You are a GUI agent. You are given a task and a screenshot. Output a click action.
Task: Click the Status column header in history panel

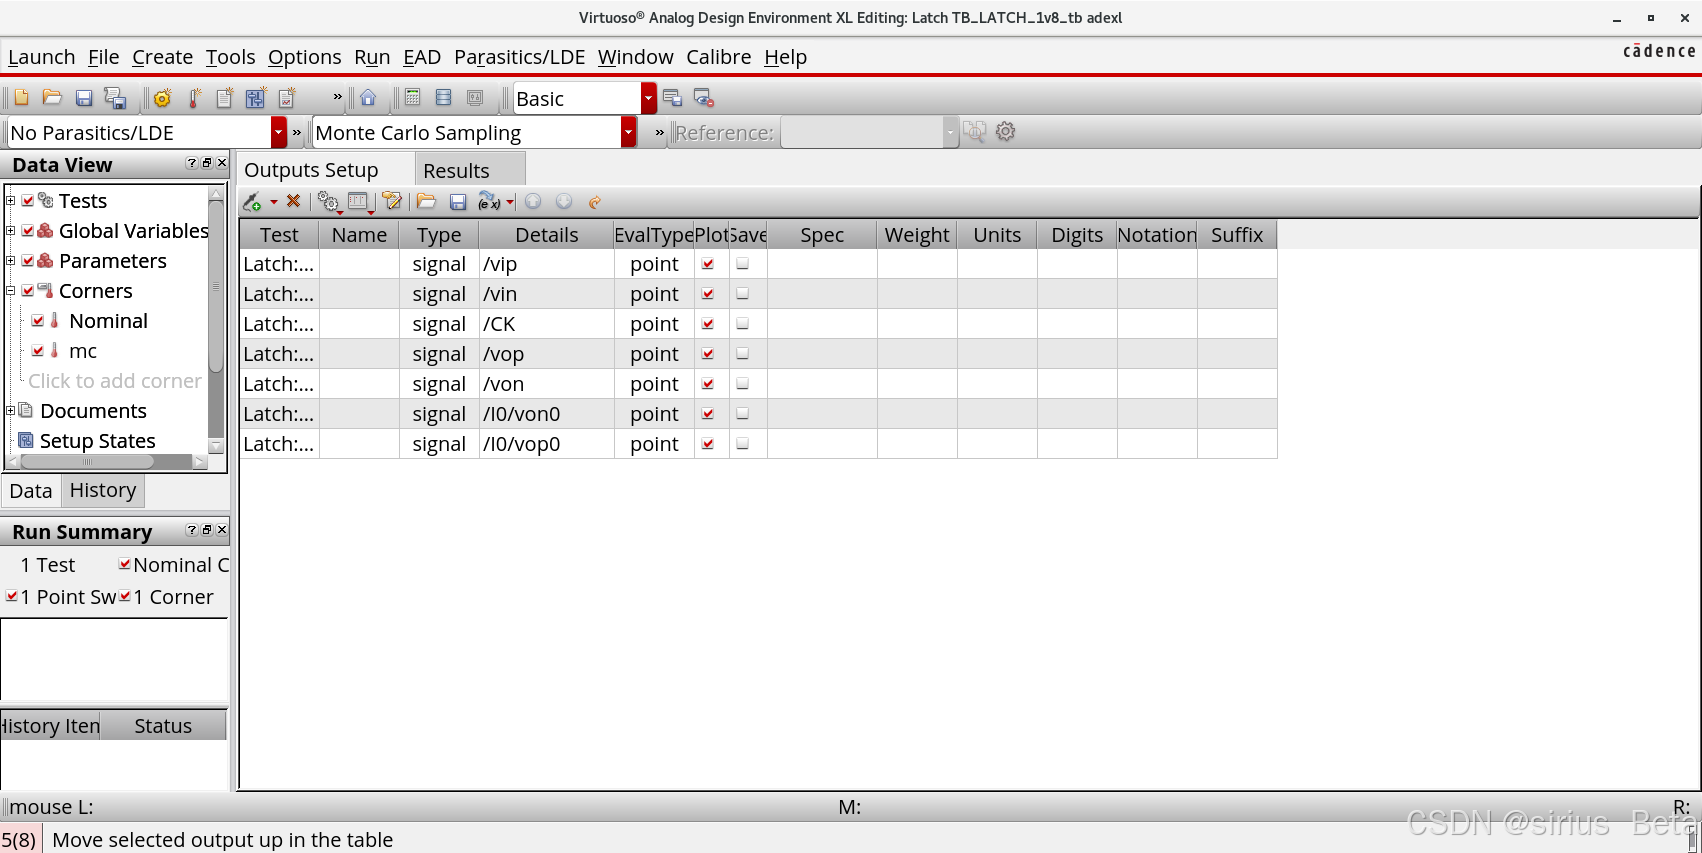tap(163, 726)
